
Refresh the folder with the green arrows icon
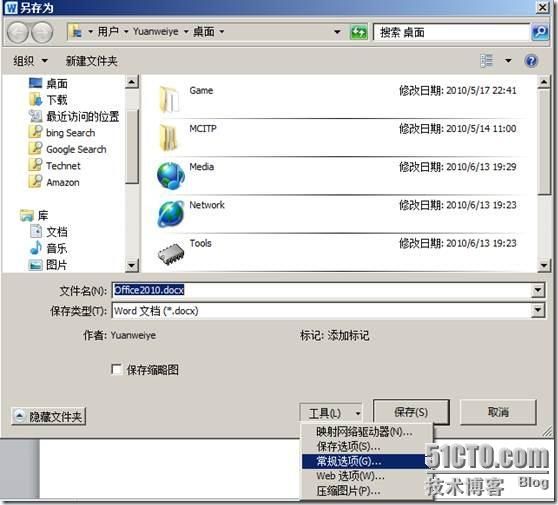(x=358, y=32)
